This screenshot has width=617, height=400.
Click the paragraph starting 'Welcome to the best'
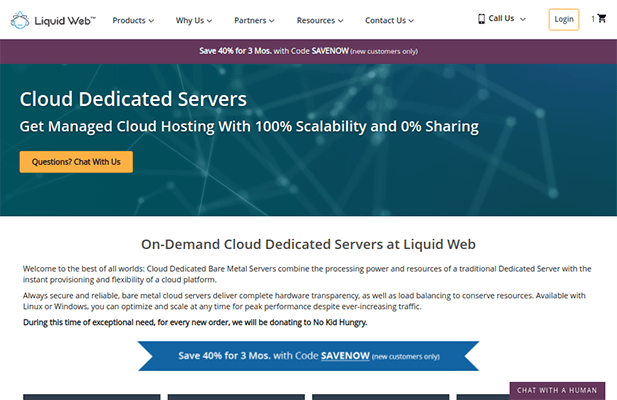(x=307, y=274)
